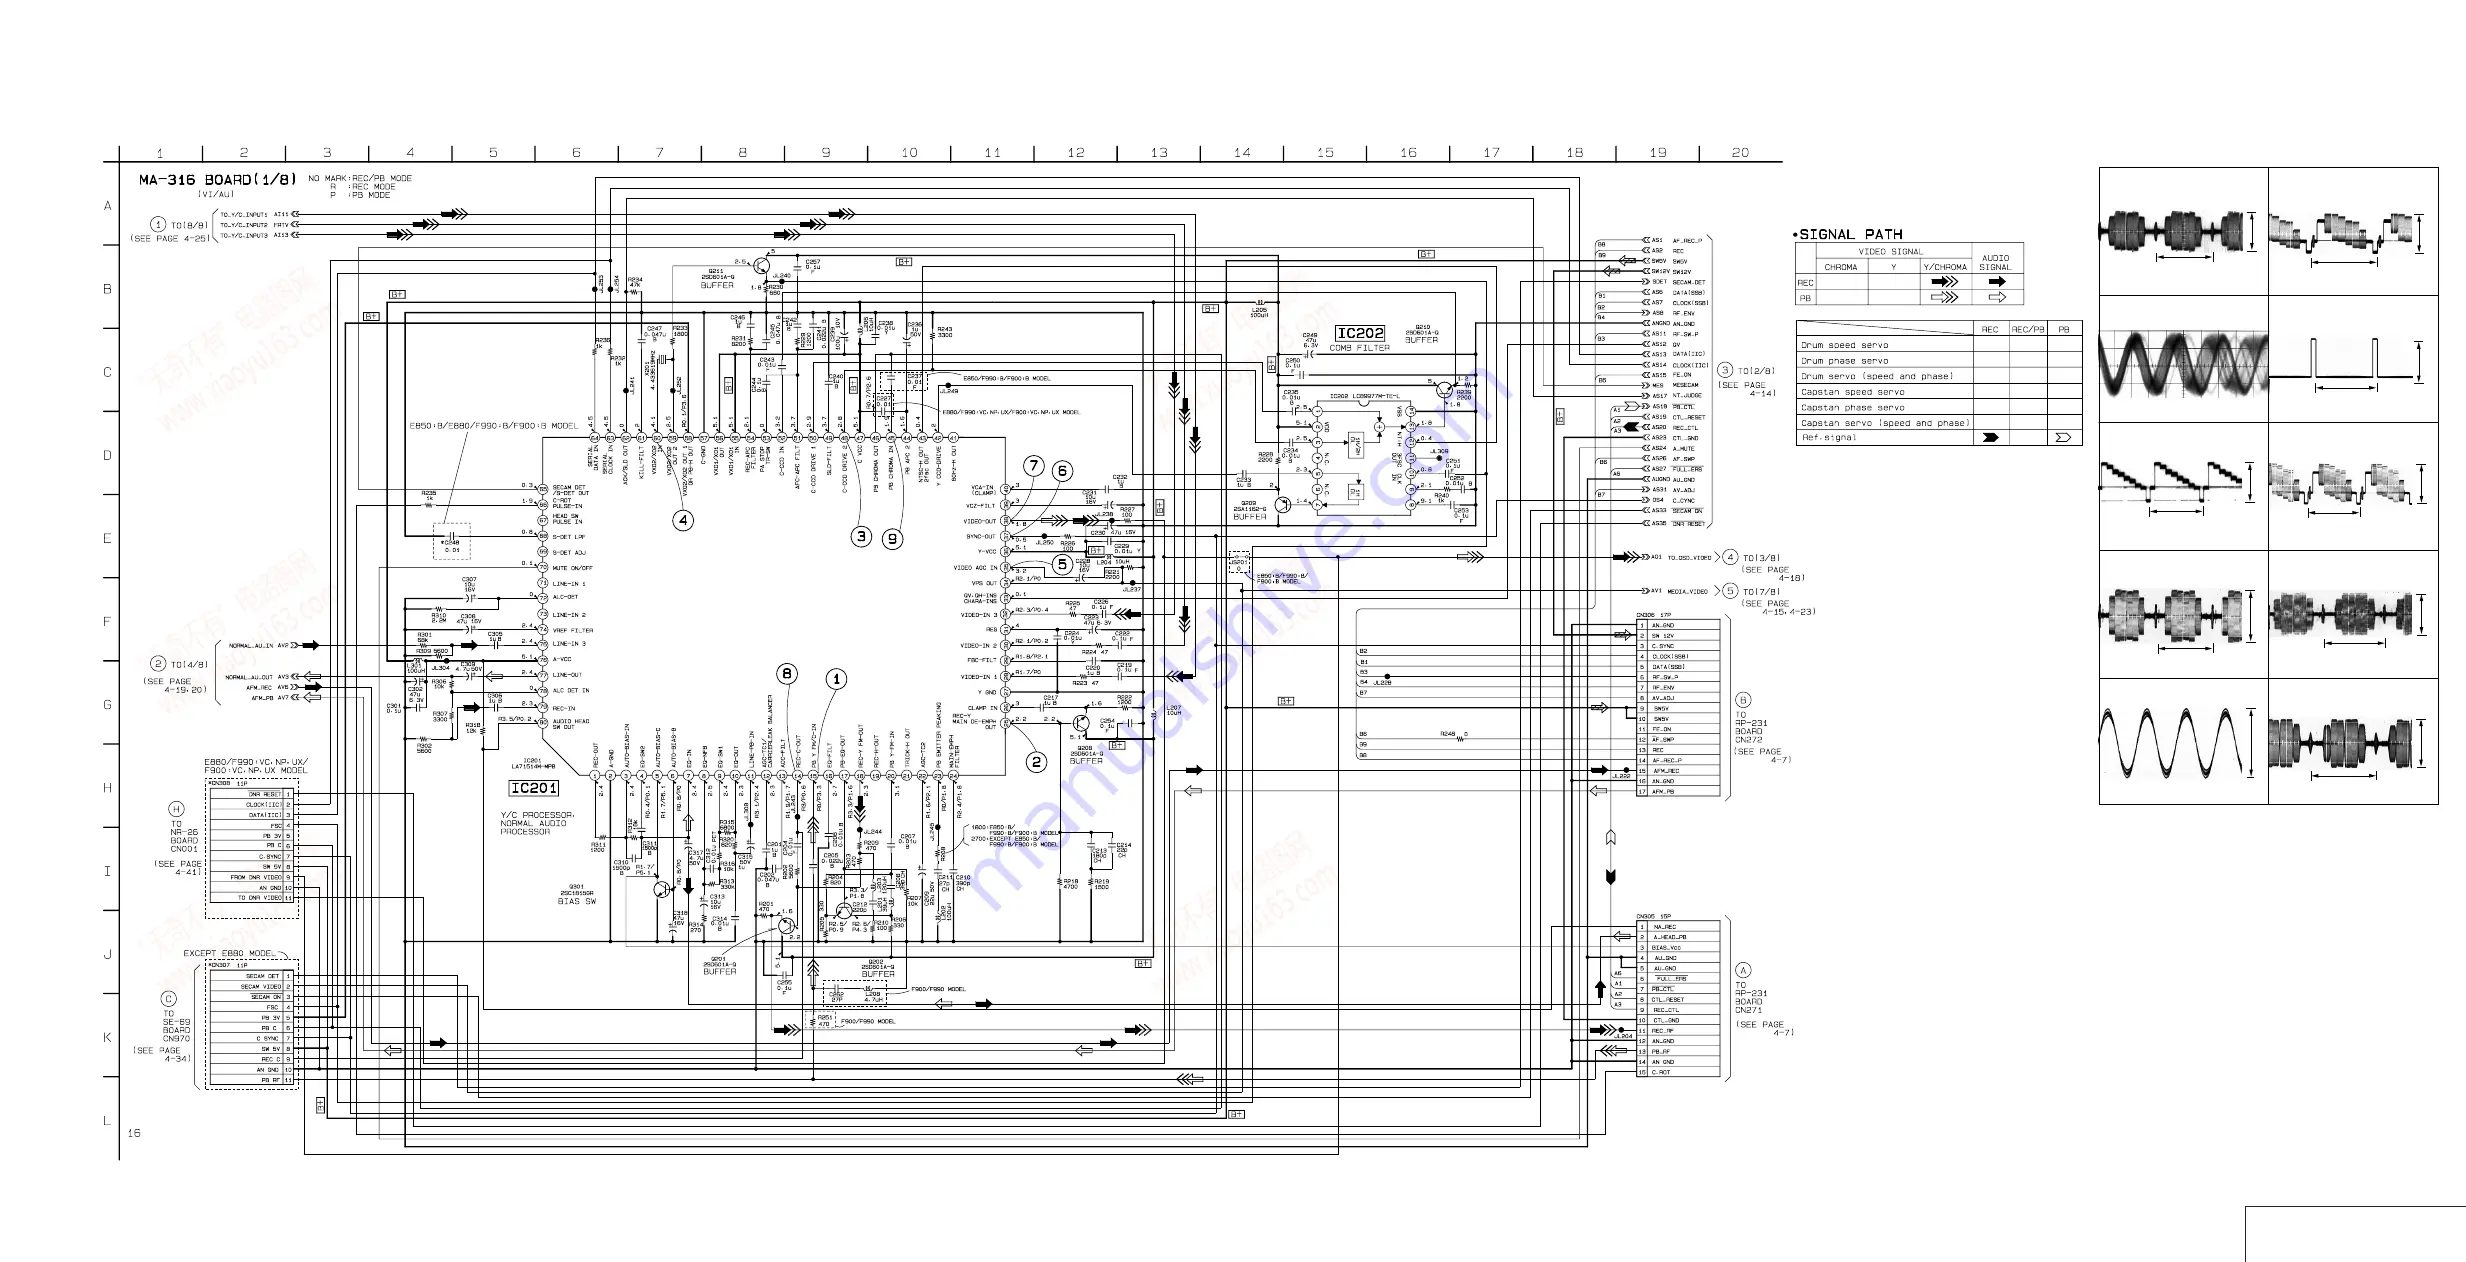Viewport: 2466px width, 1262px height.
Task: Click the 'NO MARK:REC/PB MODE' legend text
Action: click(360, 178)
